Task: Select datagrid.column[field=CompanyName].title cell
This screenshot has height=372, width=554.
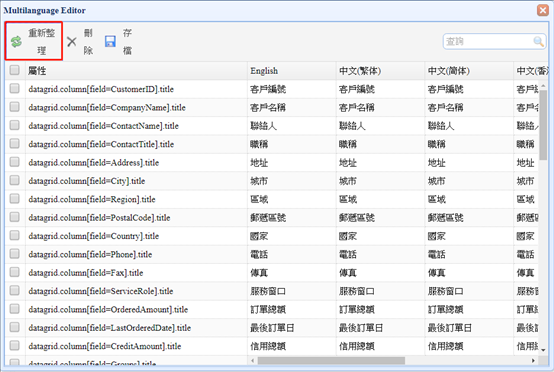Action: pos(136,107)
